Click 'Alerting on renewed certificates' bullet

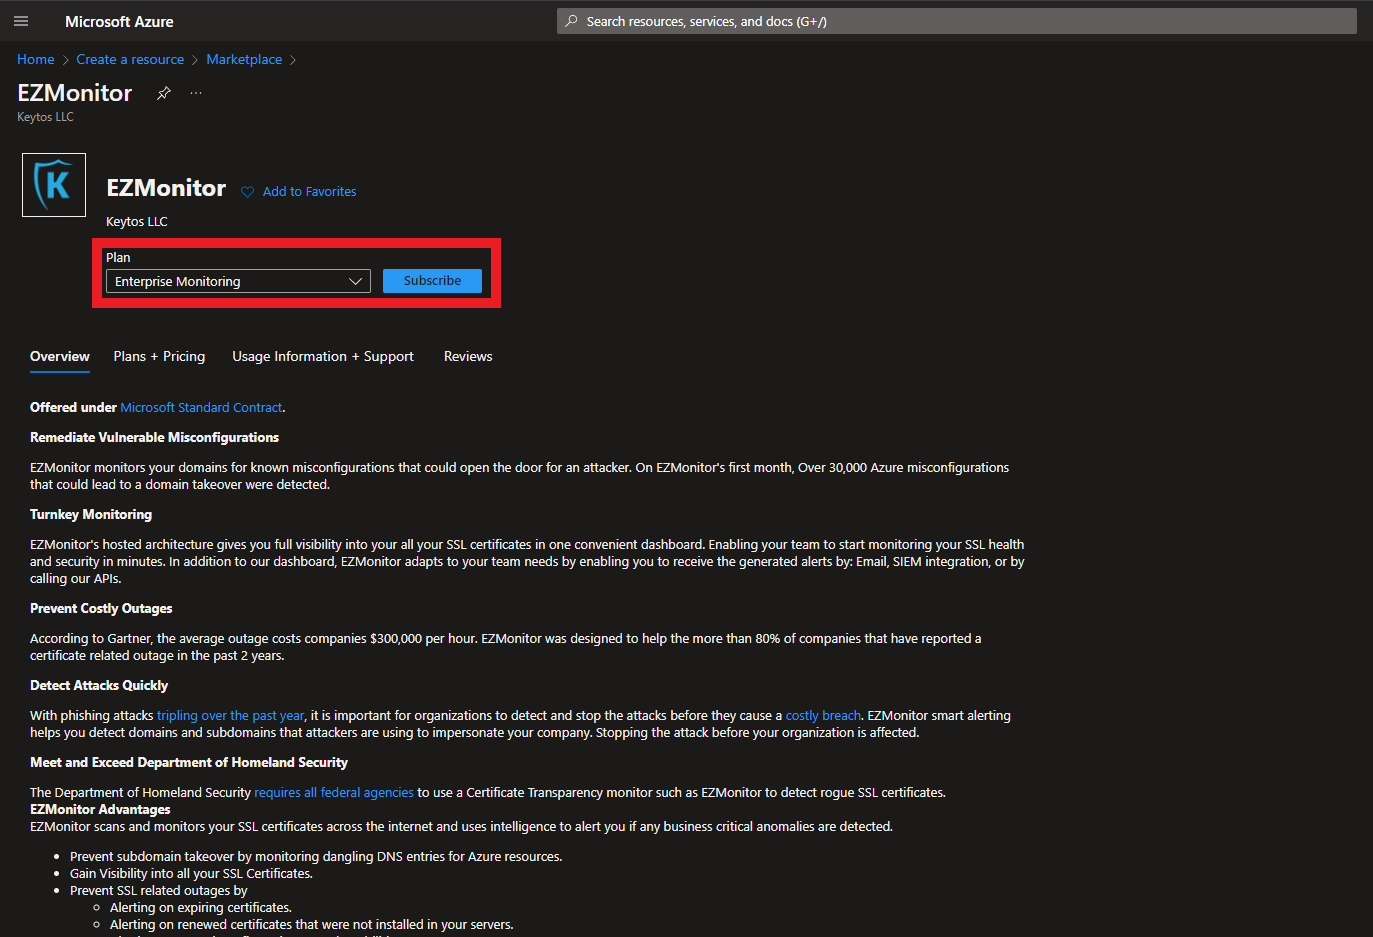click(x=311, y=925)
